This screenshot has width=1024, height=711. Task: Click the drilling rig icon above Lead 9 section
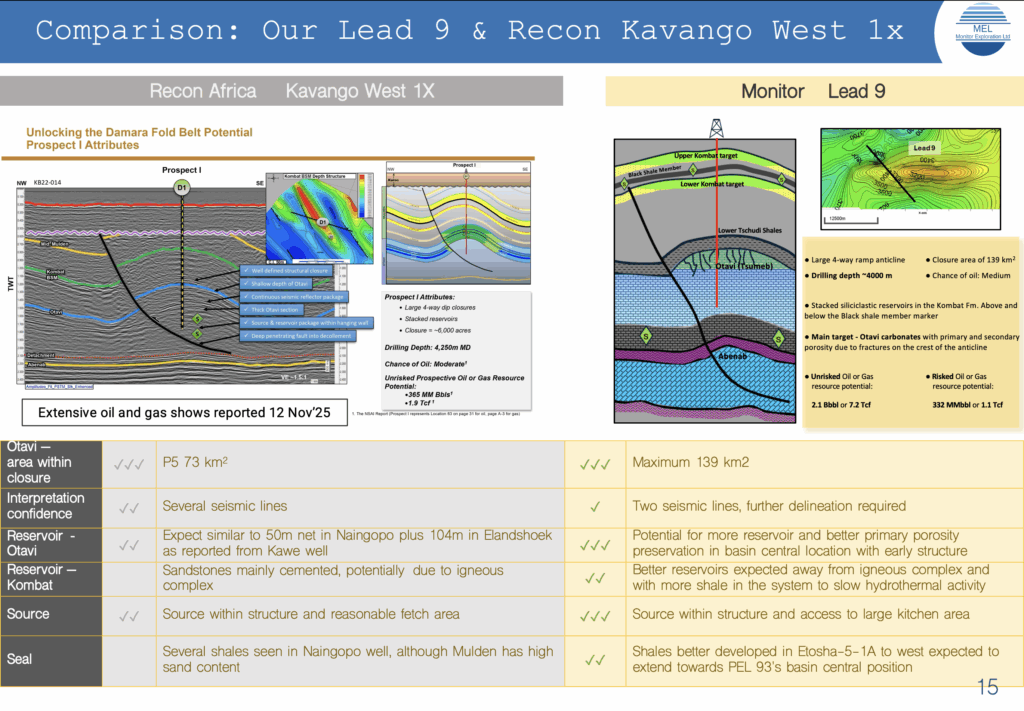click(715, 129)
